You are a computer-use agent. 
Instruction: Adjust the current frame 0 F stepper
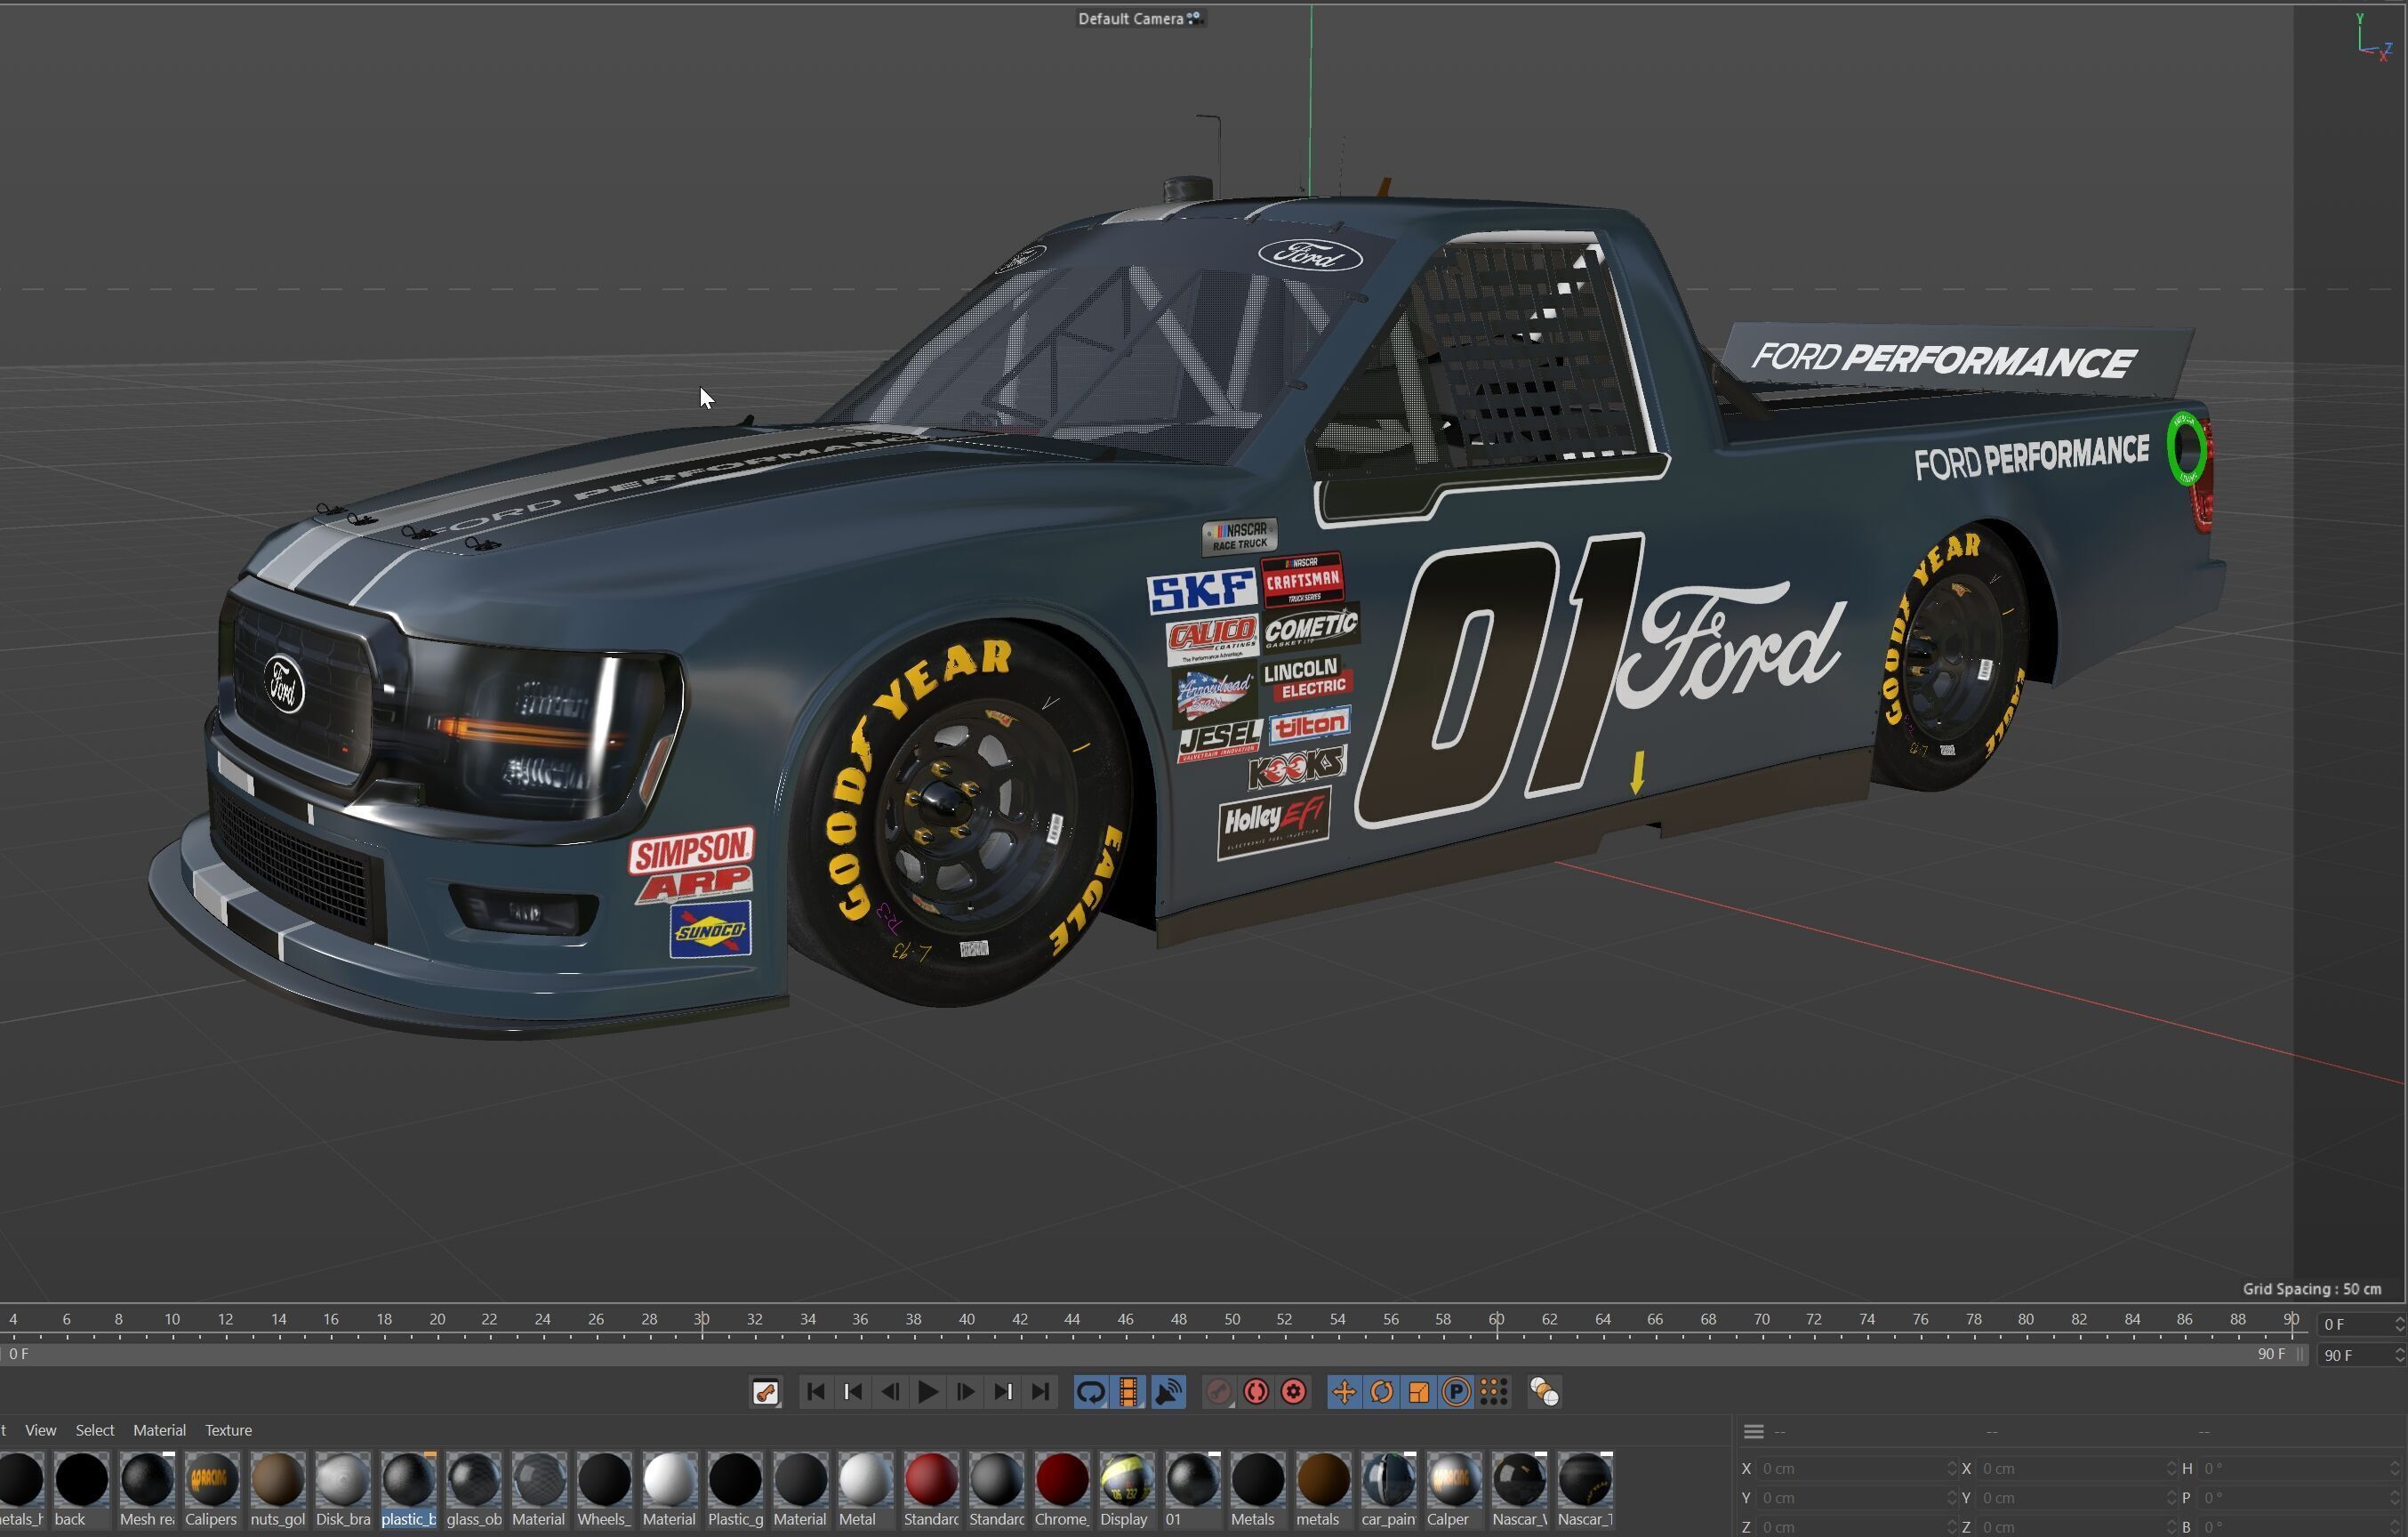click(2399, 1324)
